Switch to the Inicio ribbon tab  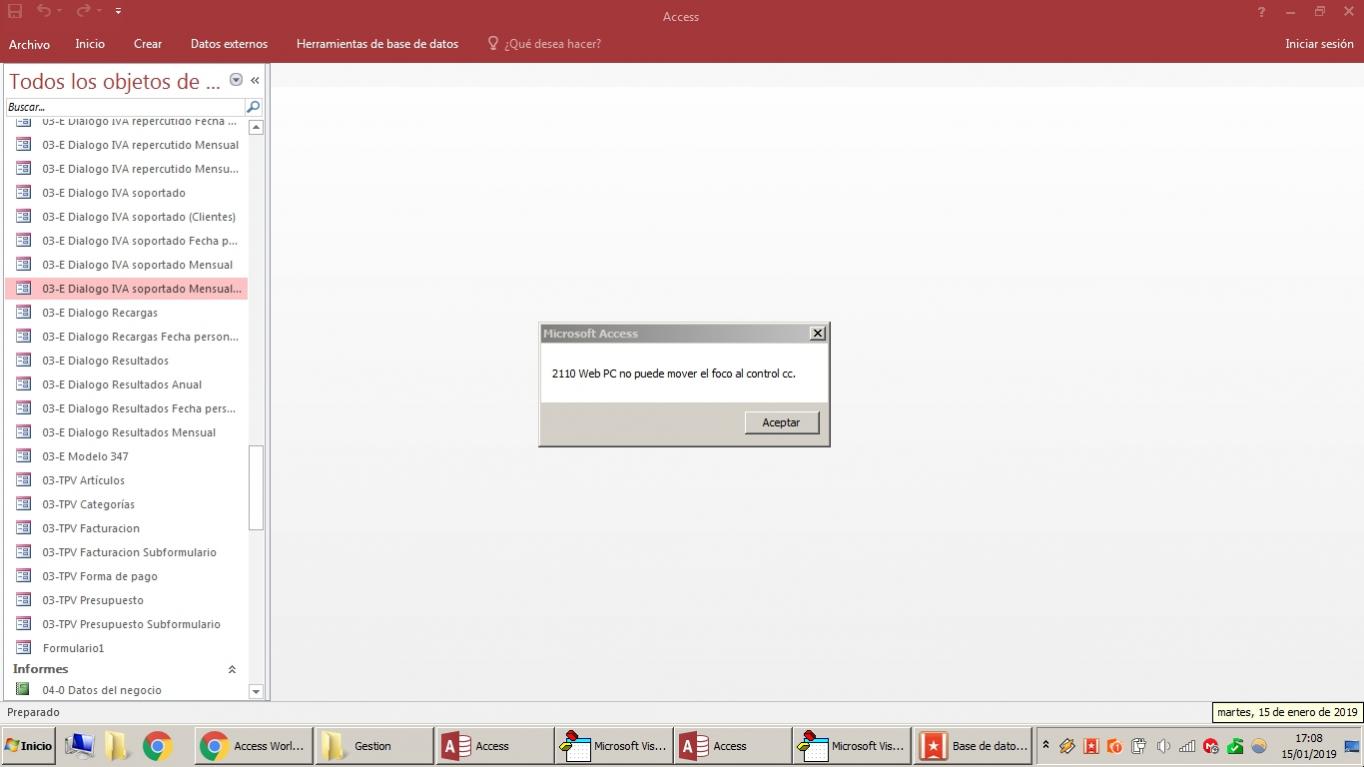90,44
